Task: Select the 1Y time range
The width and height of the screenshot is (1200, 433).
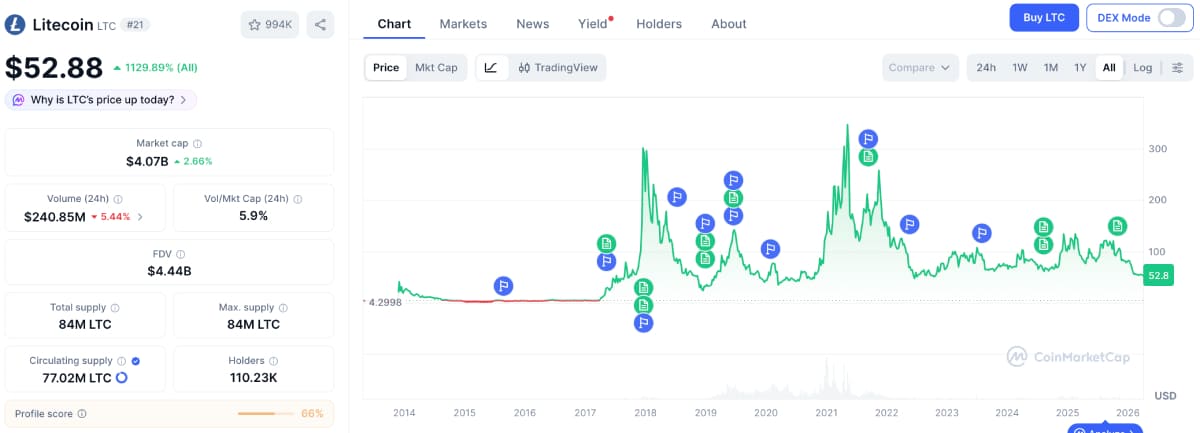Action: pyautogui.click(x=1080, y=68)
